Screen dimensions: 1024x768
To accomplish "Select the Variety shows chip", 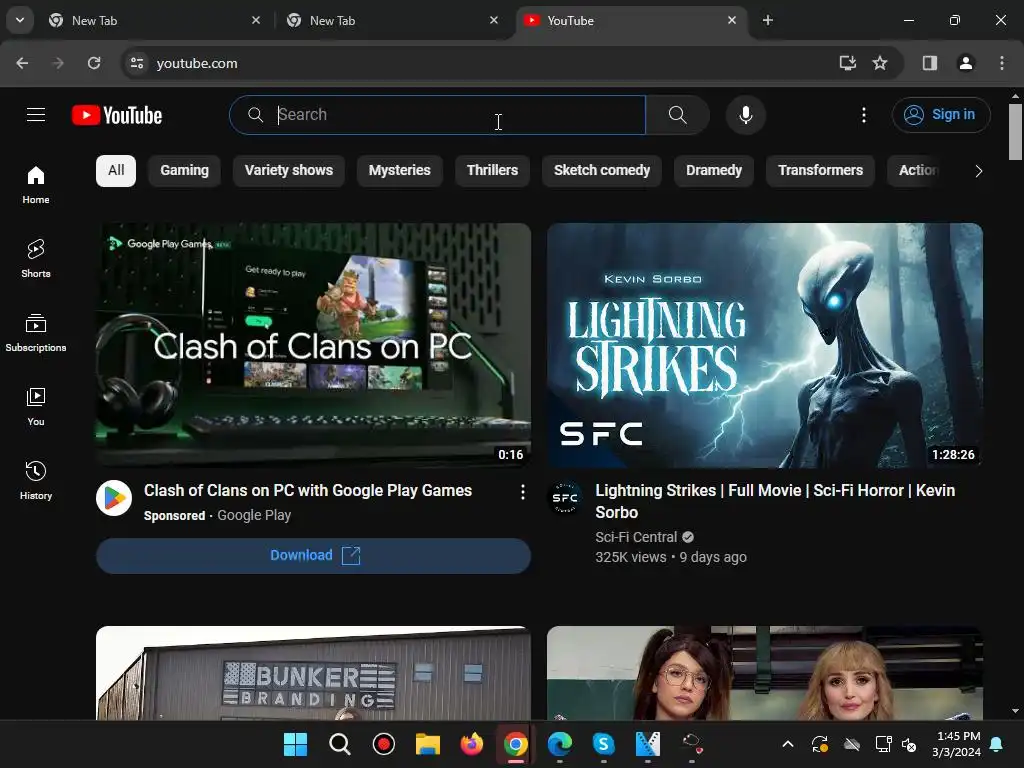I will [289, 170].
